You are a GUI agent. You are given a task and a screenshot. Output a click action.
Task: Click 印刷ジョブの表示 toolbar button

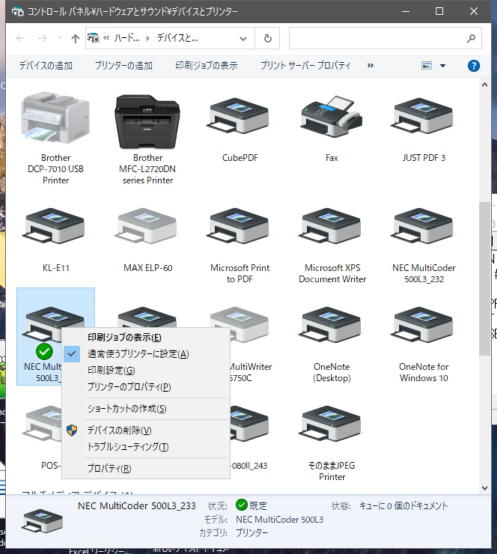206,66
